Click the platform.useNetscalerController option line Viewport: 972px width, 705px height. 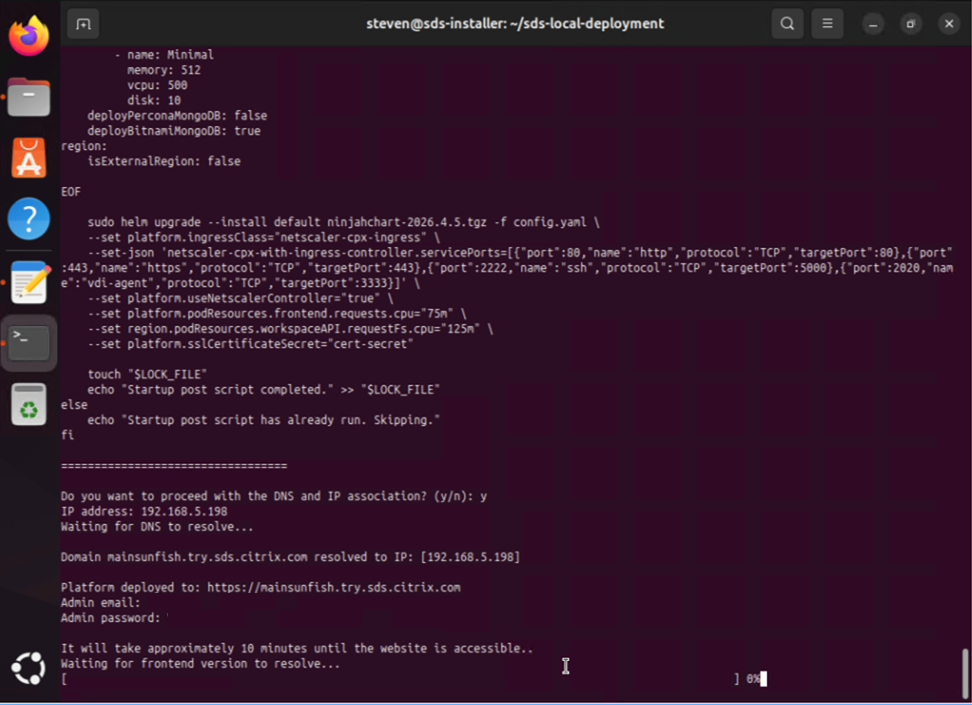point(240,298)
